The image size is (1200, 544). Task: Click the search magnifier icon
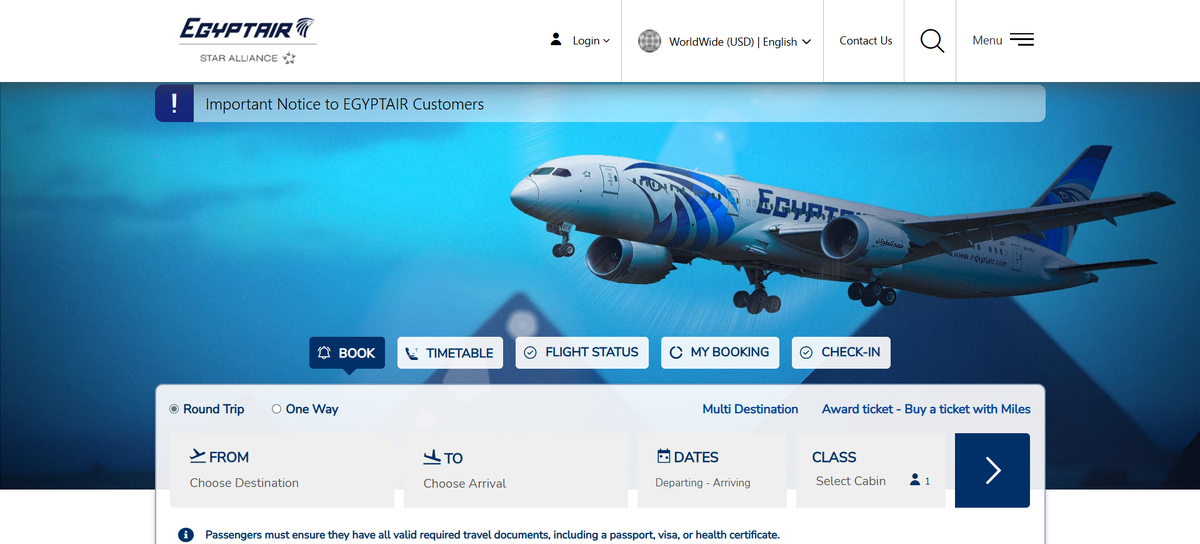[931, 41]
